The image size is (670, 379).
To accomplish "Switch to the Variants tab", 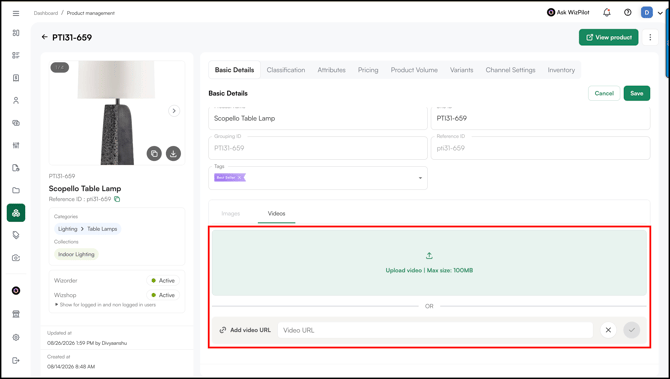I will coord(461,70).
